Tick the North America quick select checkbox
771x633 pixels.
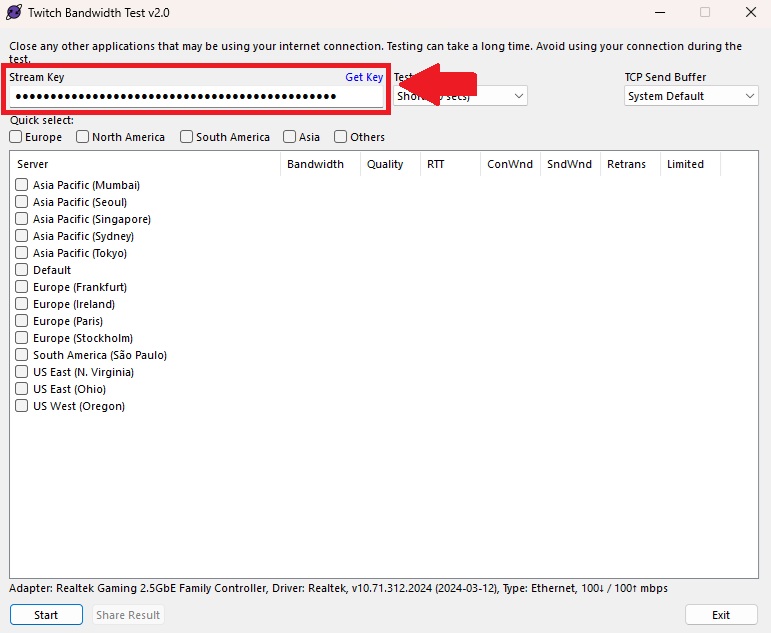point(83,137)
